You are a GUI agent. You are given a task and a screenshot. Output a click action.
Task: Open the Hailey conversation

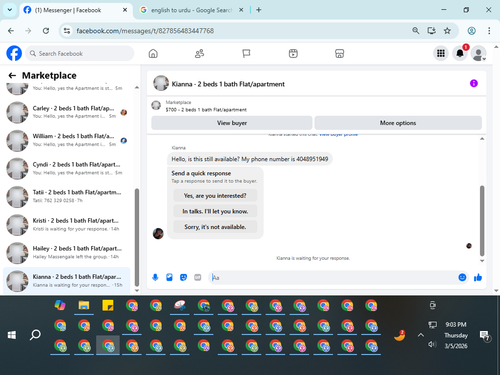67,252
